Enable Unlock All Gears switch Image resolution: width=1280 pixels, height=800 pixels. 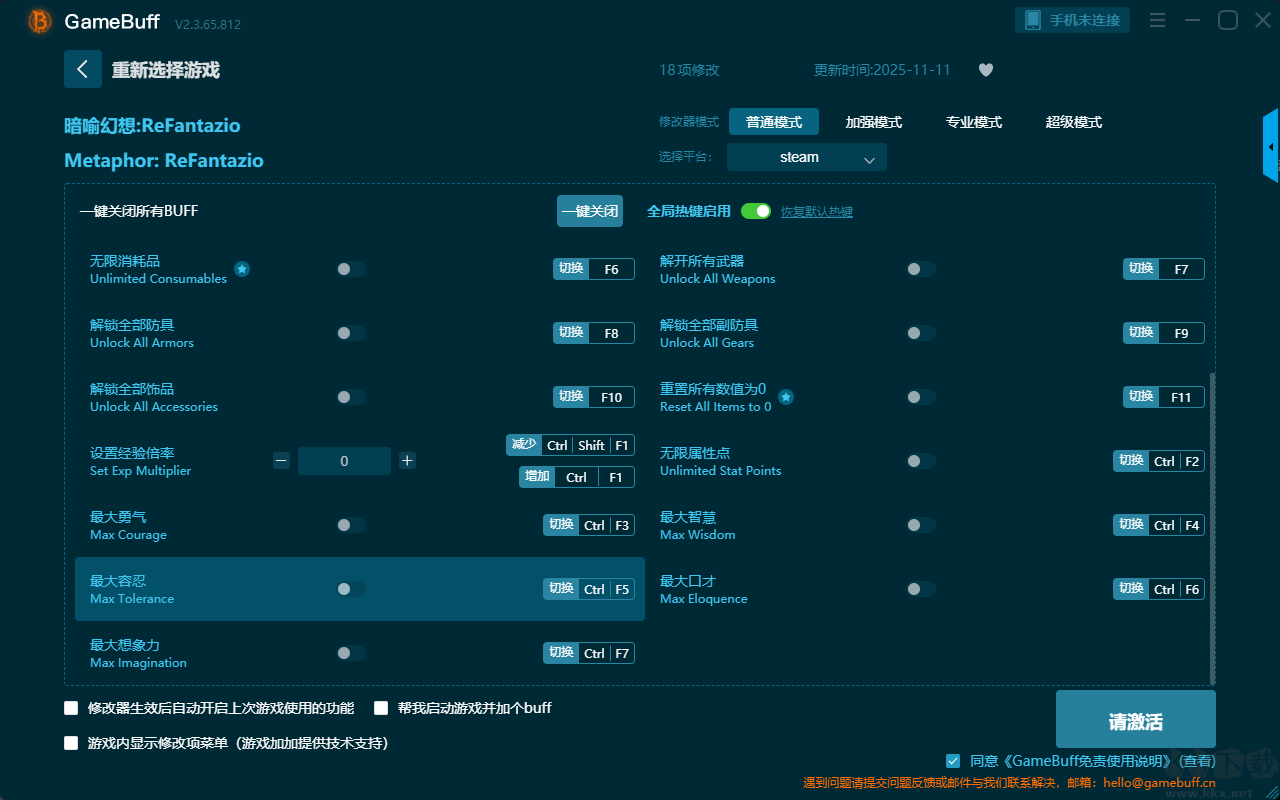[x=921, y=333]
